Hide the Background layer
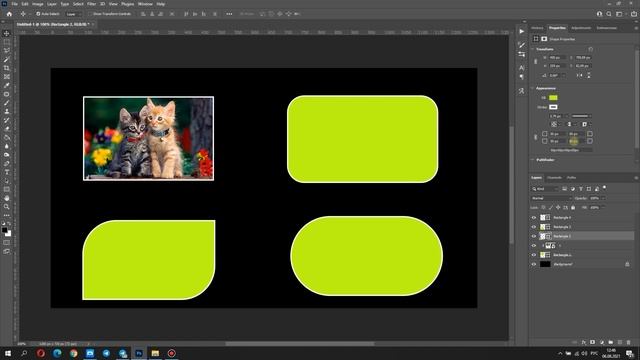The image size is (640, 360). coord(534,264)
